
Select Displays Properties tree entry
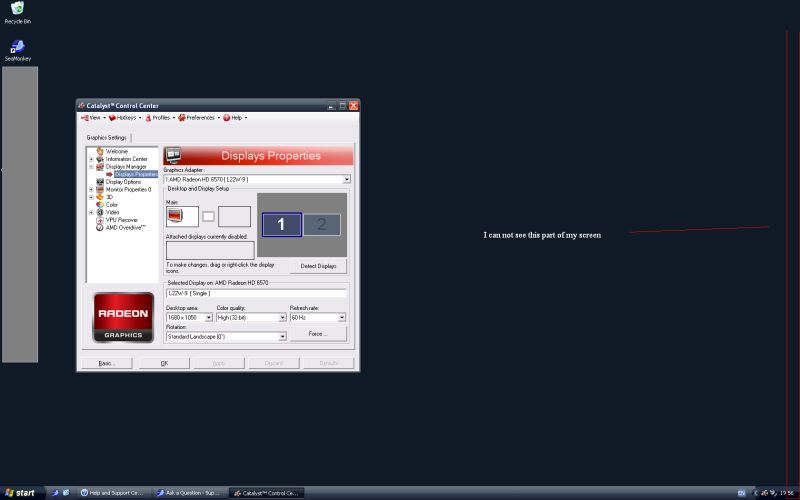point(136,174)
